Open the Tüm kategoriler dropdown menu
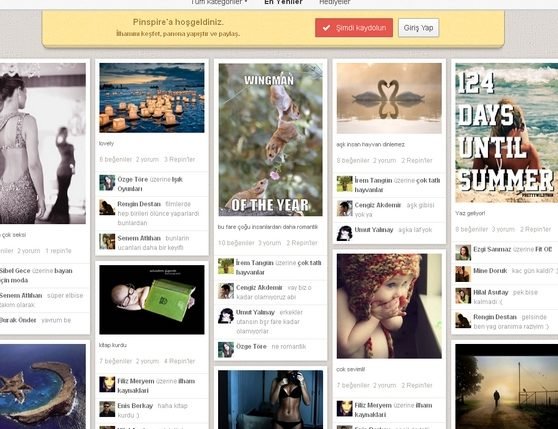The height and width of the screenshot is (429, 558). coord(219,2)
